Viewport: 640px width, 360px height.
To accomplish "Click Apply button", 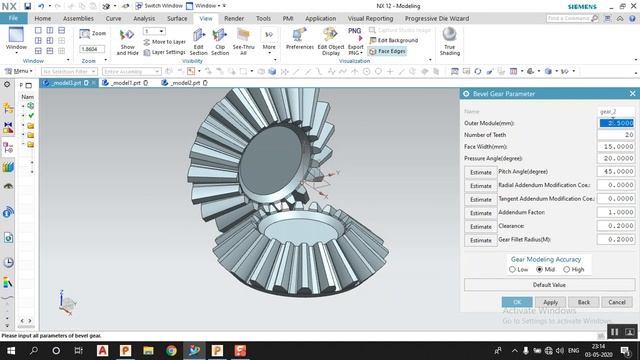I will click(x=550, y=302).
